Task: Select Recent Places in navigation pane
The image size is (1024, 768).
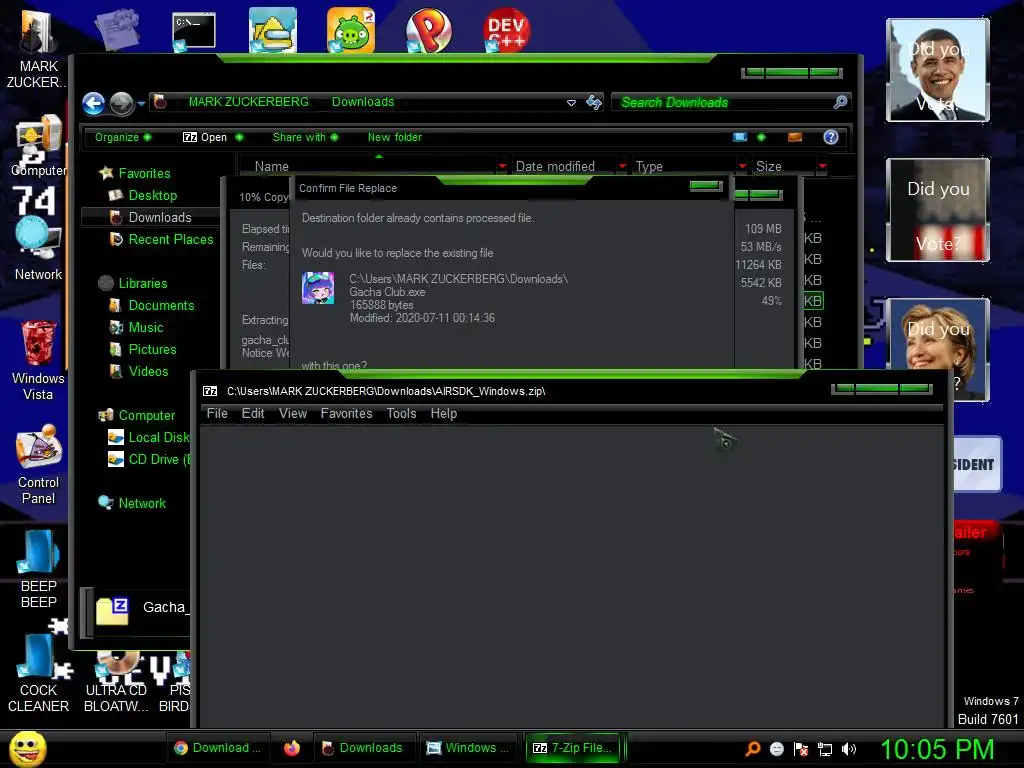Action: [170, 240]
